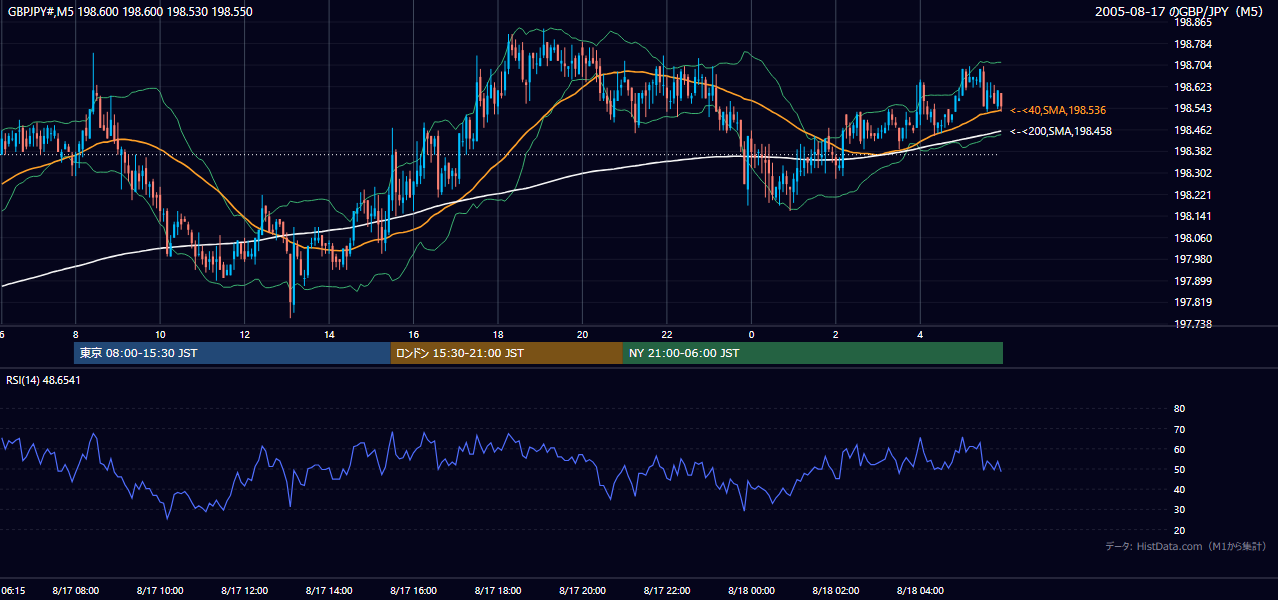Click RSI axis level 80
The image size is (1278, 600).
click(1179, 409)
